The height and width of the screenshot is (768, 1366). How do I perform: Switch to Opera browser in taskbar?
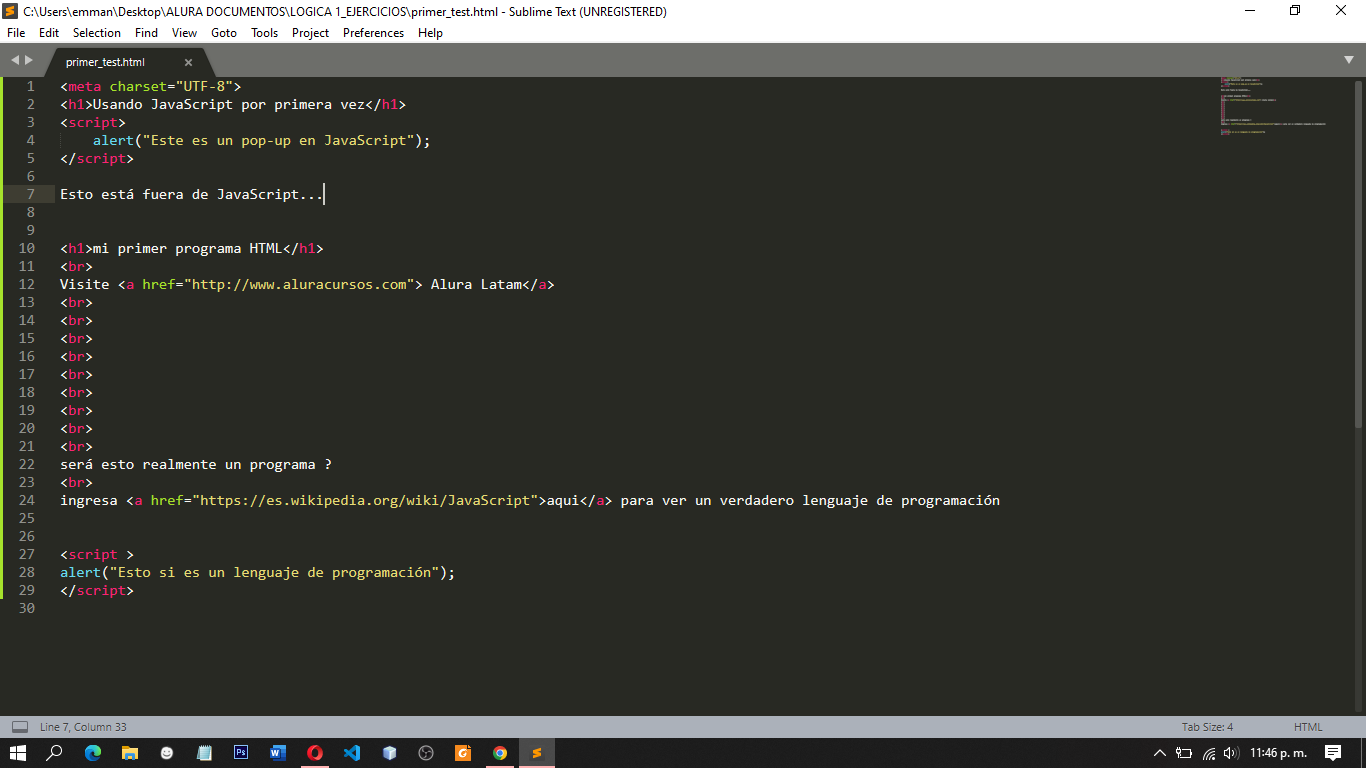click(x=315, y=753)
